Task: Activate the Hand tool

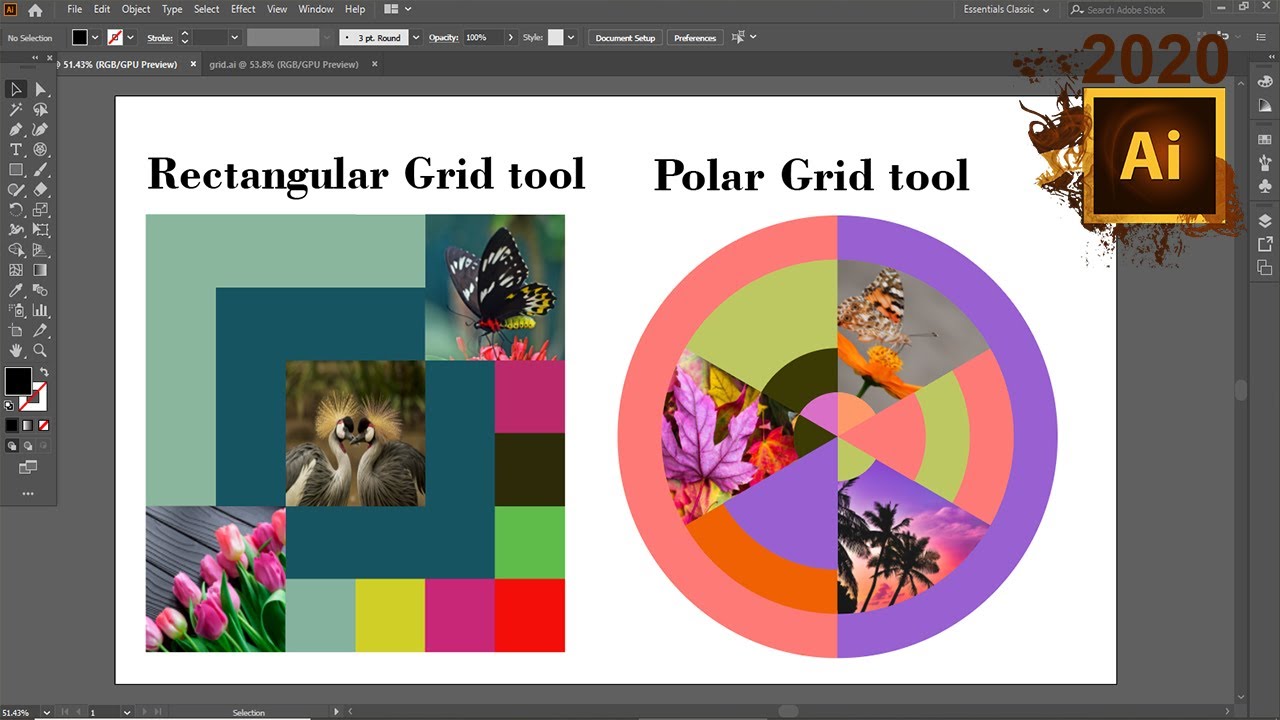Action: 16,350
